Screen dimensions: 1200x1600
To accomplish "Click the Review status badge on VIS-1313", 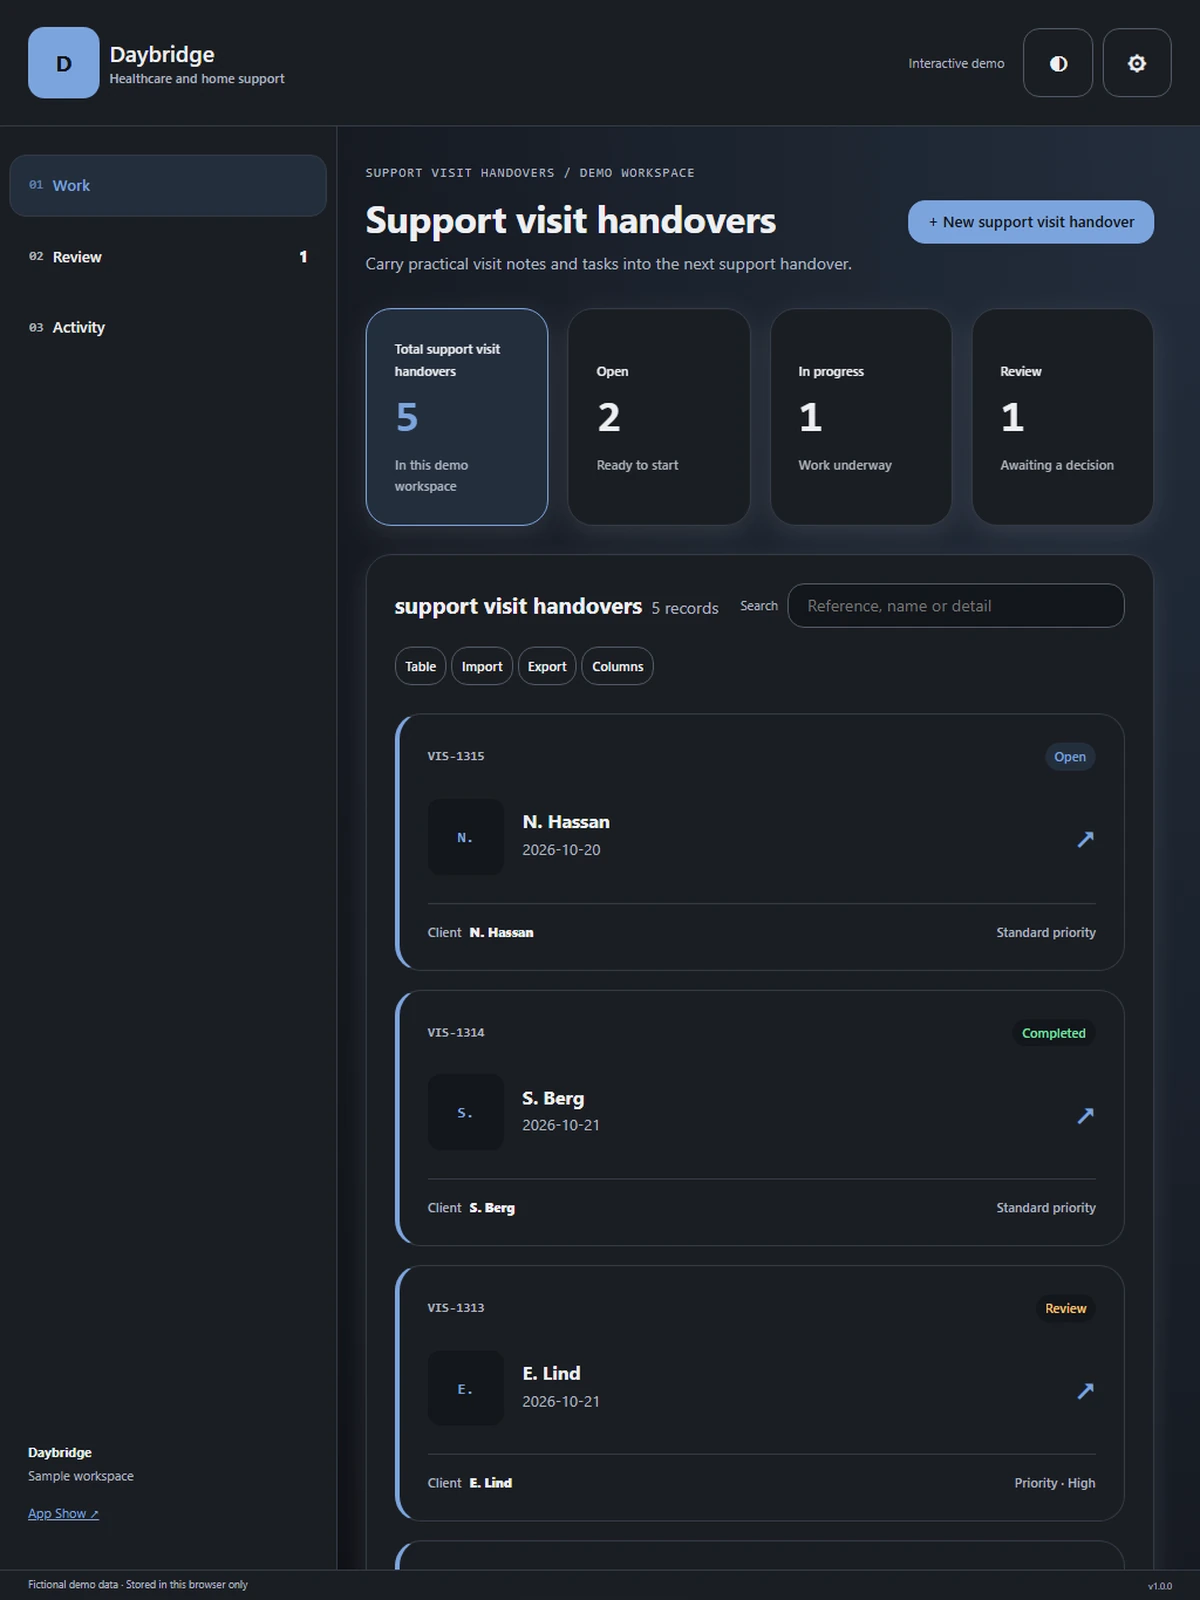I will click(1066, 1308).
